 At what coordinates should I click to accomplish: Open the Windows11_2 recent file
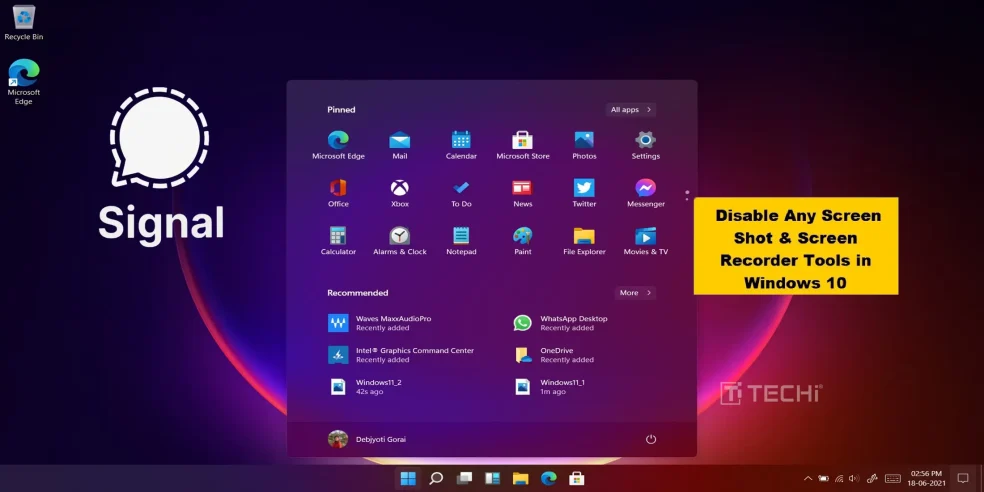[x=338, y=386]
